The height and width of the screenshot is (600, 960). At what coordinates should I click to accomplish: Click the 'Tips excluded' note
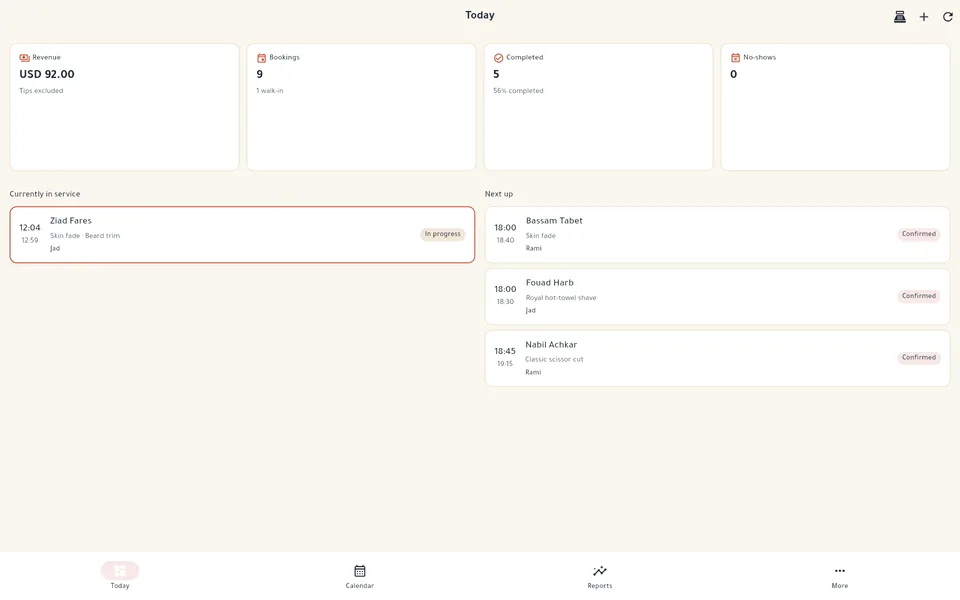pyautogui.click(x=41, y=91)
